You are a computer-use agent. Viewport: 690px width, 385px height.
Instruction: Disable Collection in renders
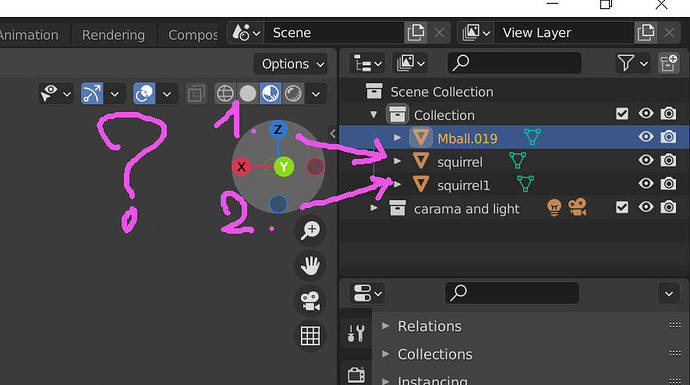(x=668, y=114)
